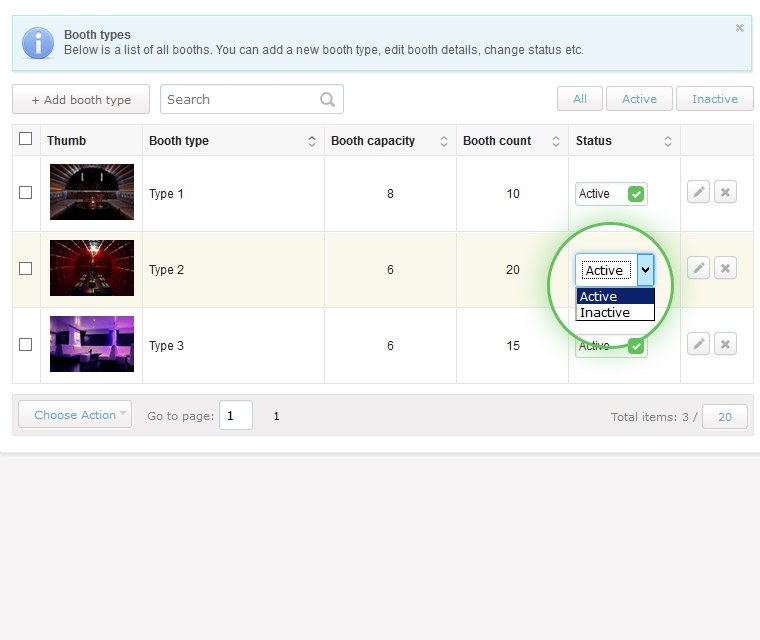Click the magnifier search icon

point(328,99)
